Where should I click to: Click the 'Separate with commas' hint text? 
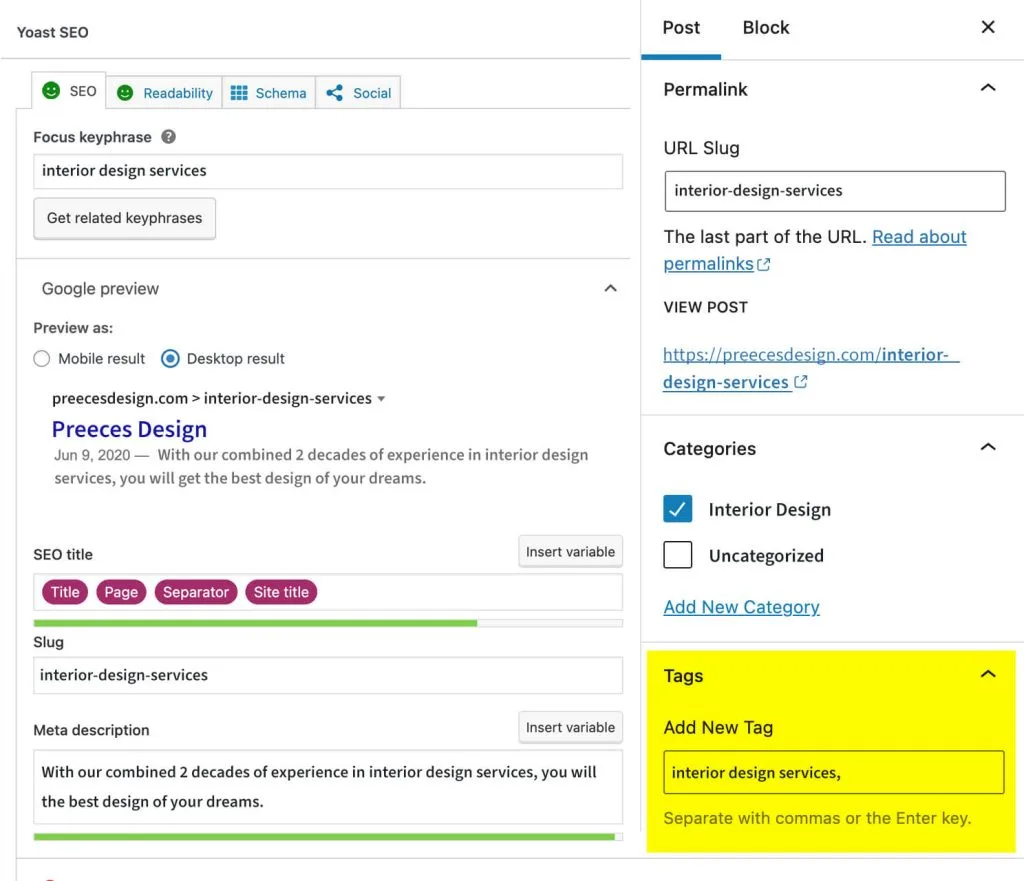tap(817, 818)
